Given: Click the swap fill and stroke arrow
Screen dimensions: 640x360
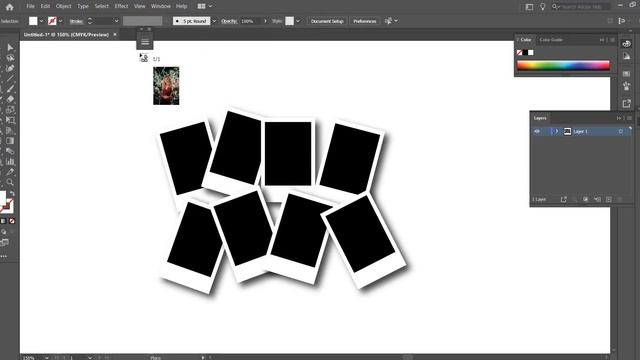Looking at the screenshot, I should [12, 193].
